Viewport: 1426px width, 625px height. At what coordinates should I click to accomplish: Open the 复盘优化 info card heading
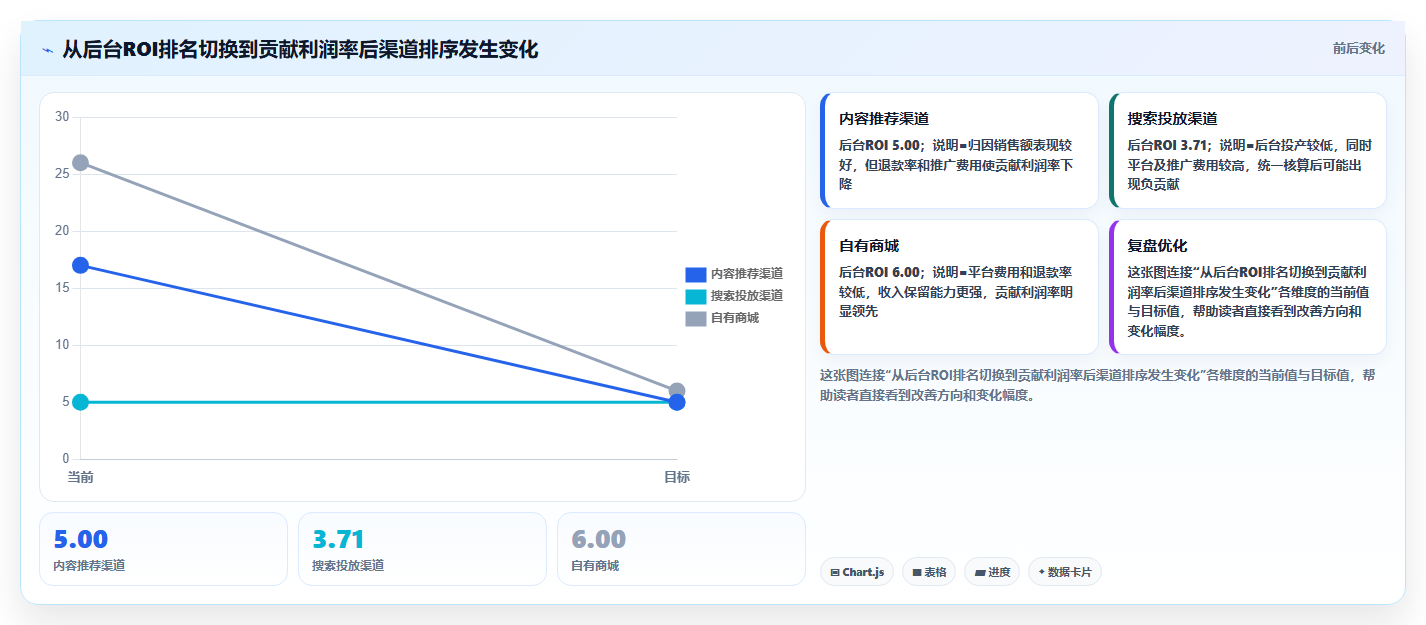pos(1157,246)
